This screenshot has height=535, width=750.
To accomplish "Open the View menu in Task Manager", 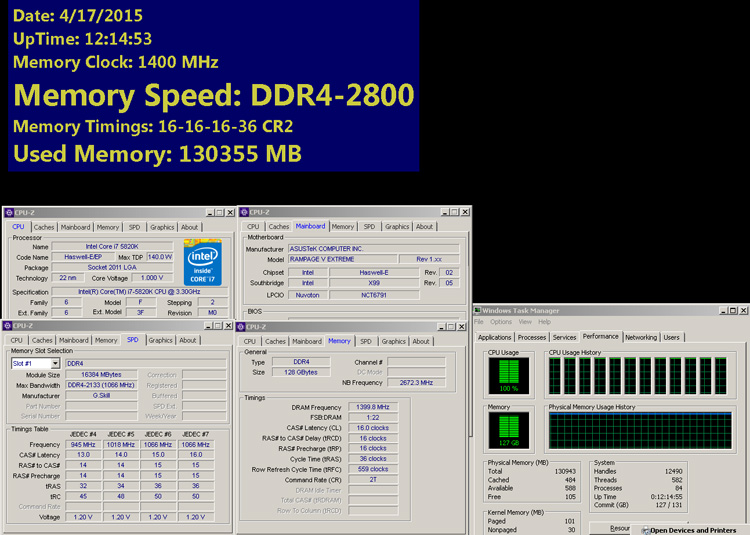I will [x=525, y=322].
